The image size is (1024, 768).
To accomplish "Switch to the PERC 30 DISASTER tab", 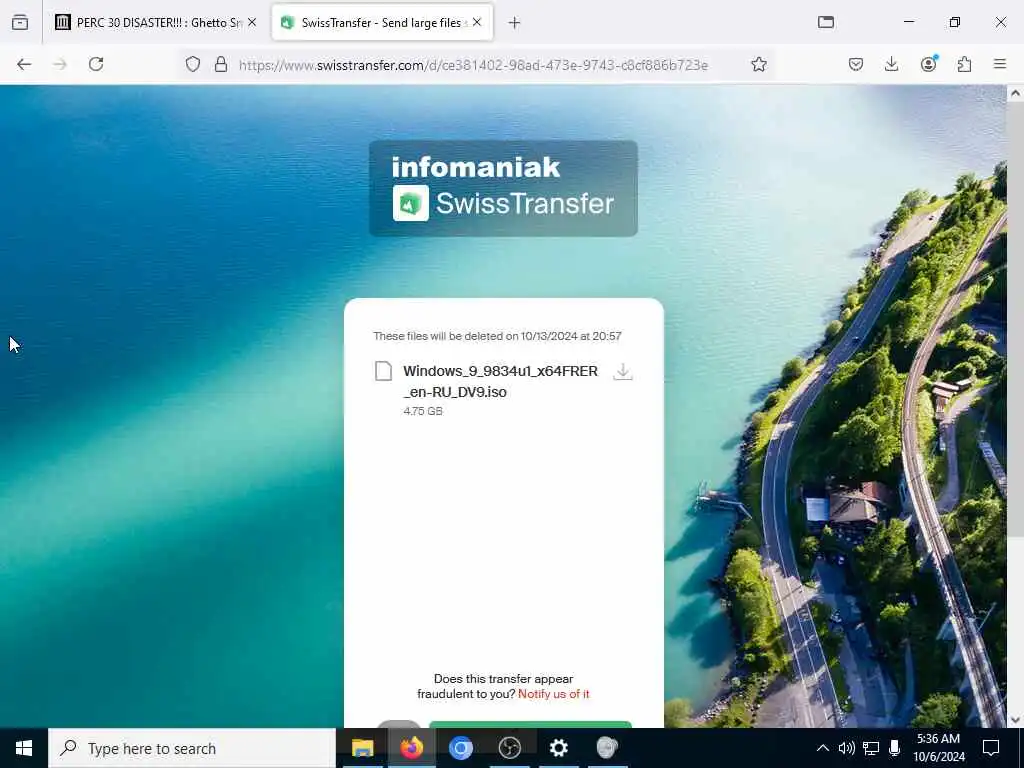I will click(155, 23).
